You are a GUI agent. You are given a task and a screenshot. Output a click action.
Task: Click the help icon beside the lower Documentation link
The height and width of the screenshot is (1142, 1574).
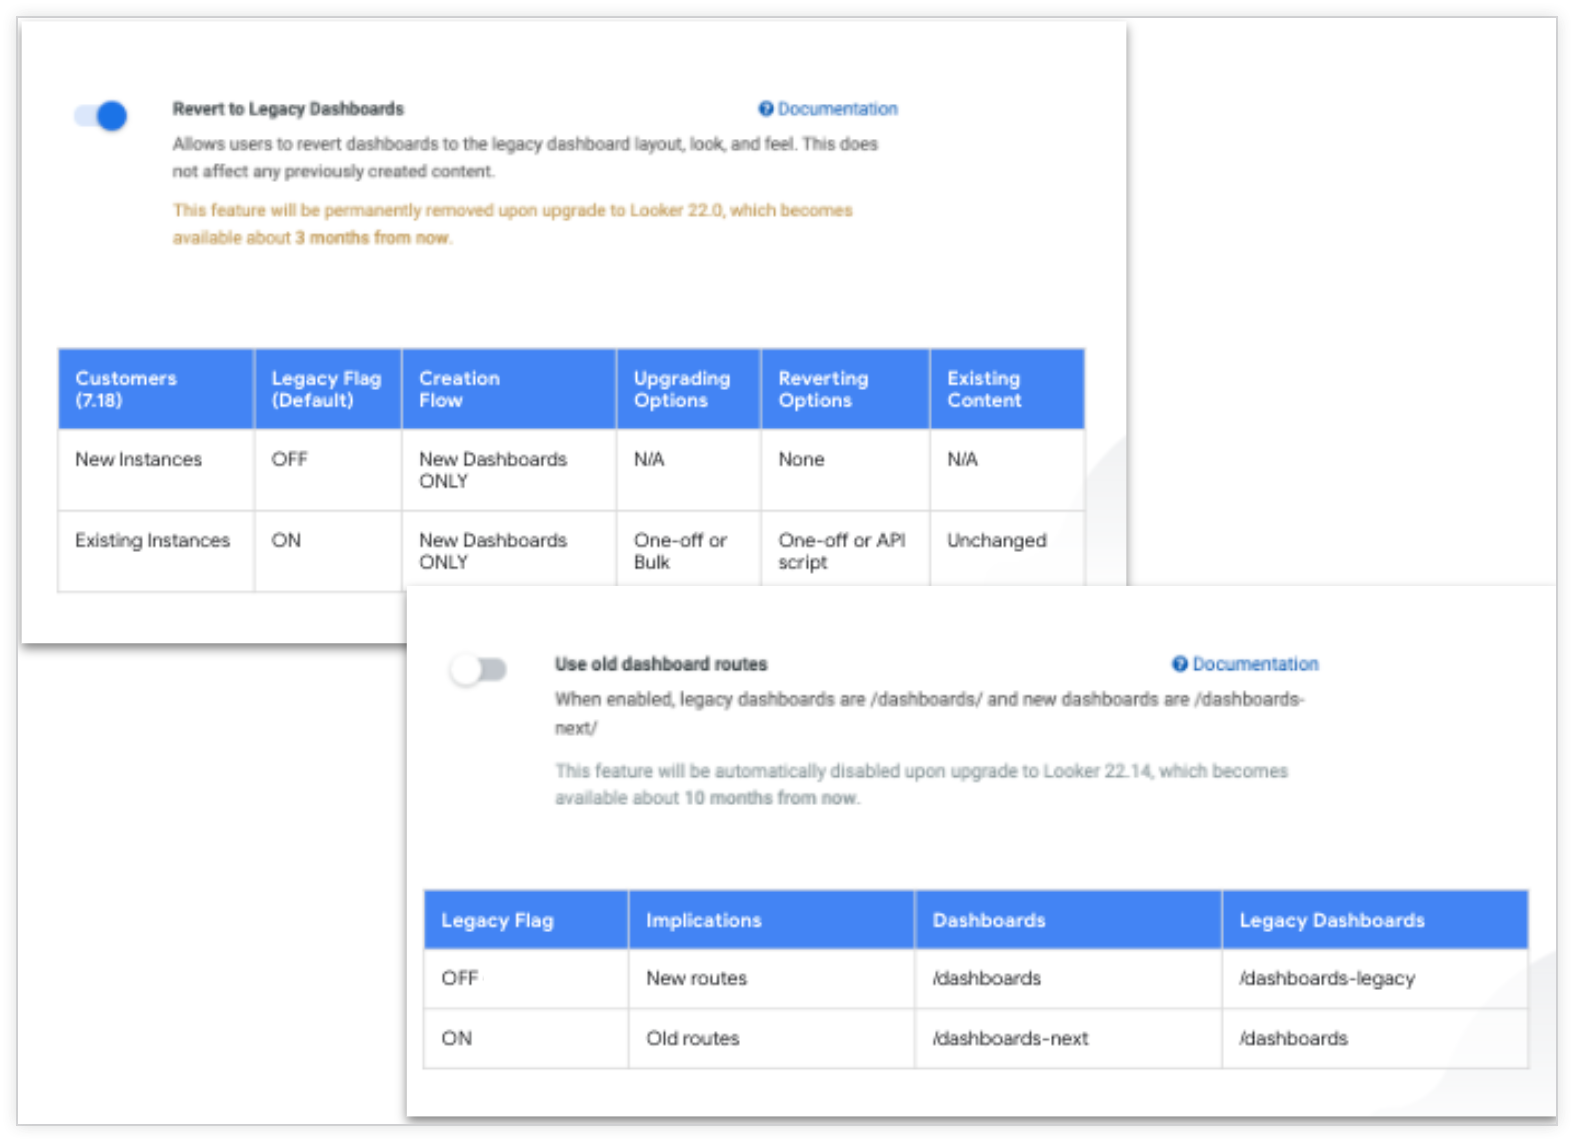[1180, 664]
